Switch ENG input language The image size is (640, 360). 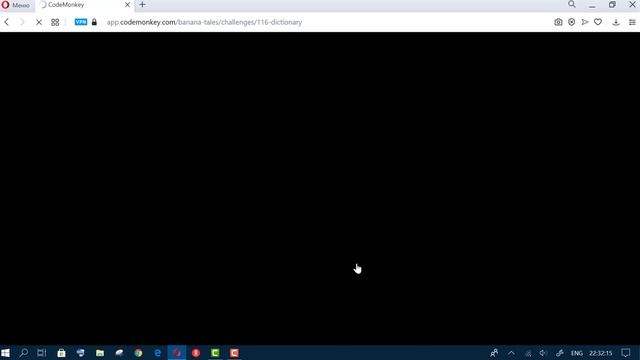[x=577, y=353]
